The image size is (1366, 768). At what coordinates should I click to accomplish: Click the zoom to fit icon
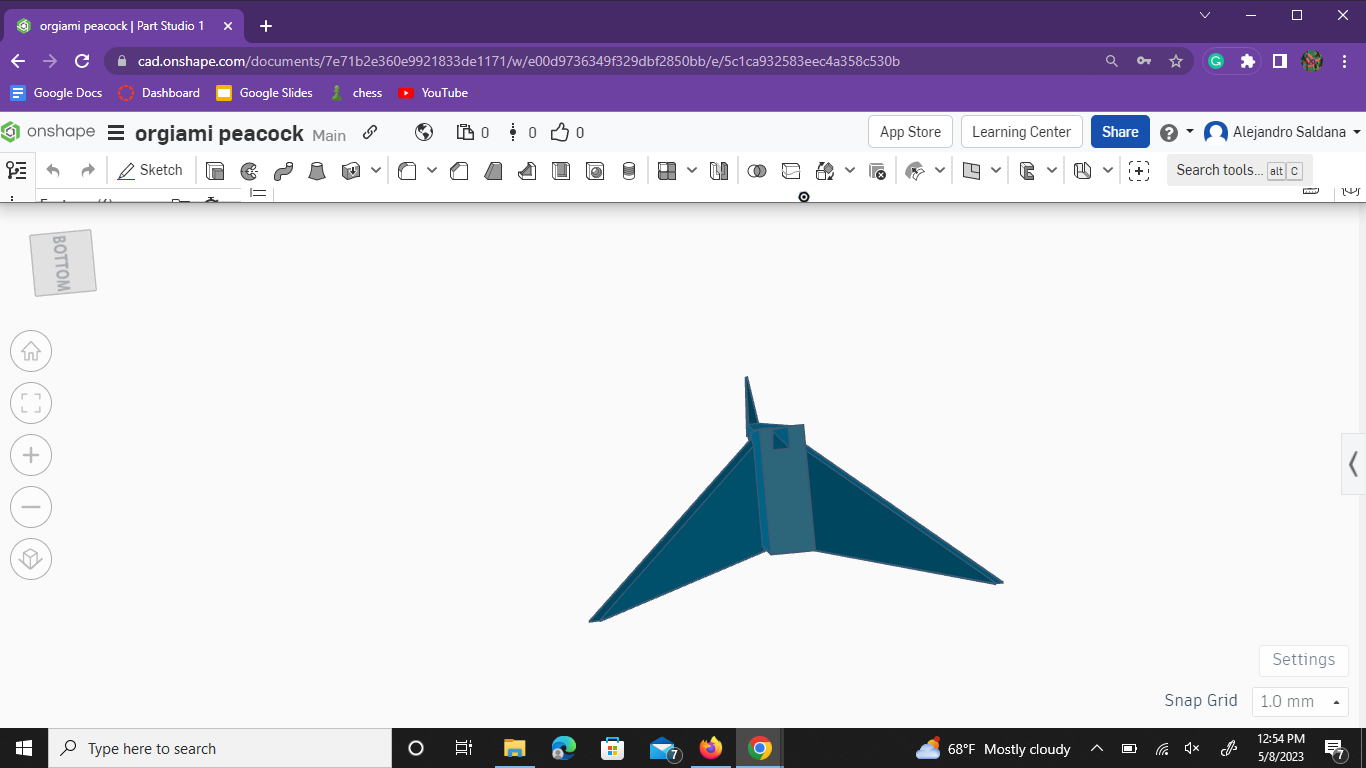pyautogui.click(x=31, y=402)
